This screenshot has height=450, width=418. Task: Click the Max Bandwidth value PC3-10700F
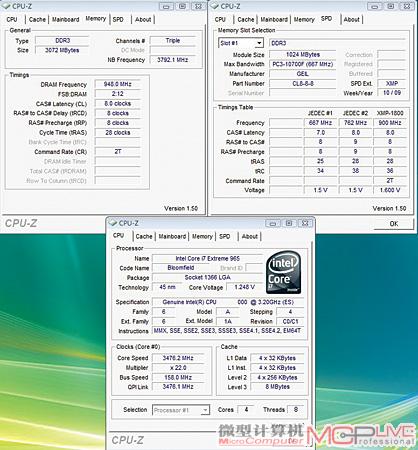point(303,64)
